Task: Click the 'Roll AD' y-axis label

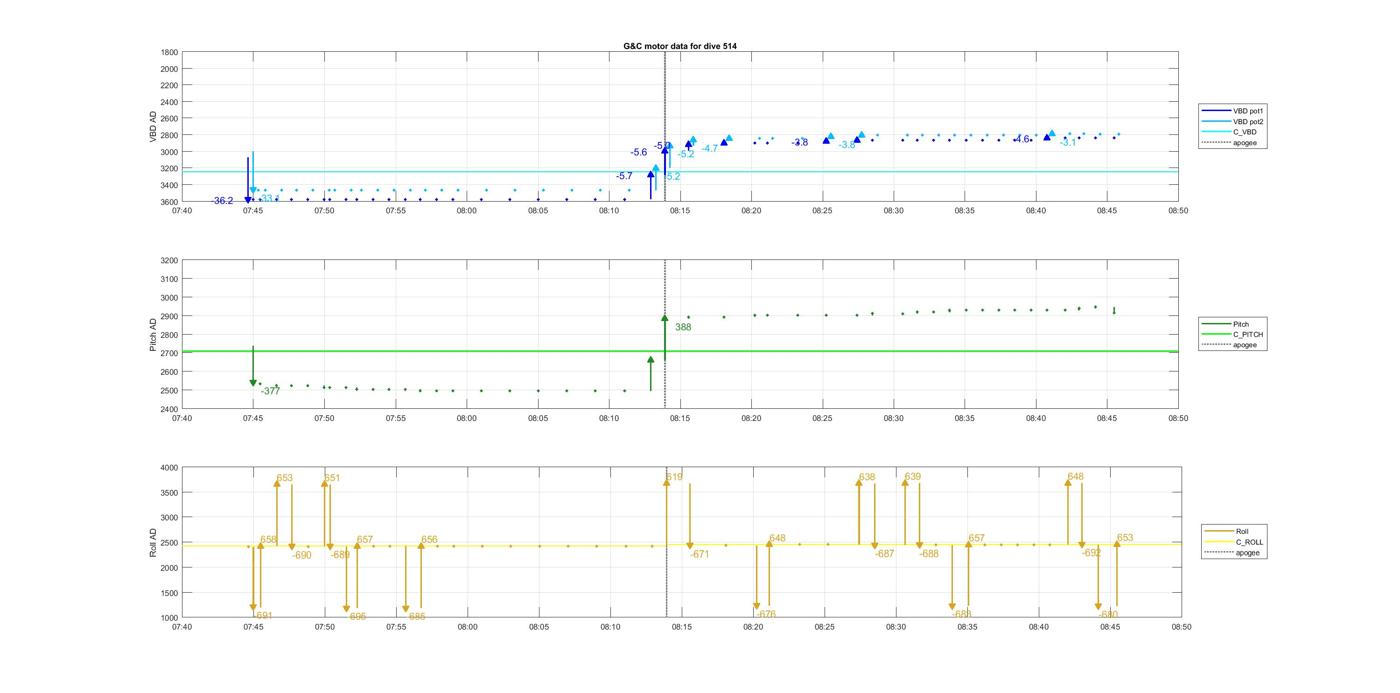Action: click(153, 543)
